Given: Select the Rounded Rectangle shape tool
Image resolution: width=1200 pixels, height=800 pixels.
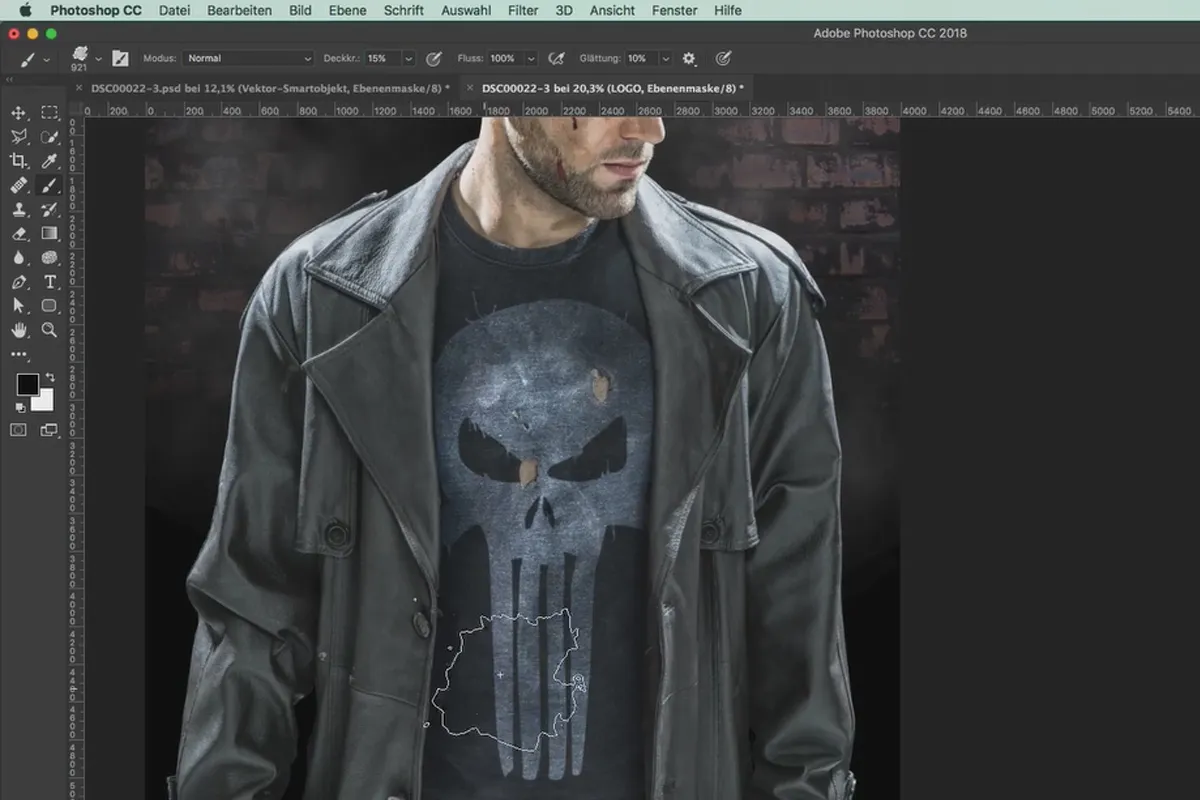Looking at the screenshot, I should coord(49,306).
